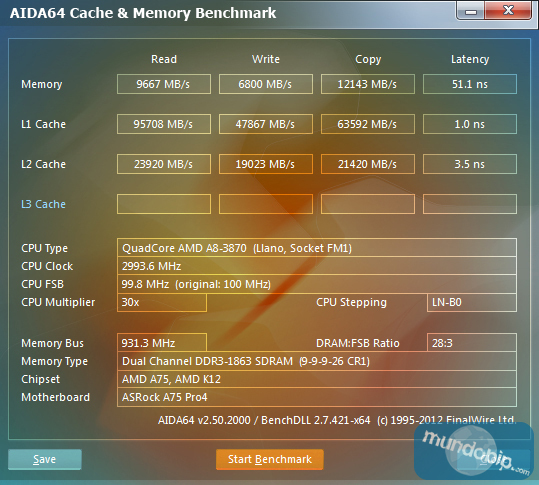
Task: Click the Memory latency value 51.1 ns
Action: (x=470, y=84)
